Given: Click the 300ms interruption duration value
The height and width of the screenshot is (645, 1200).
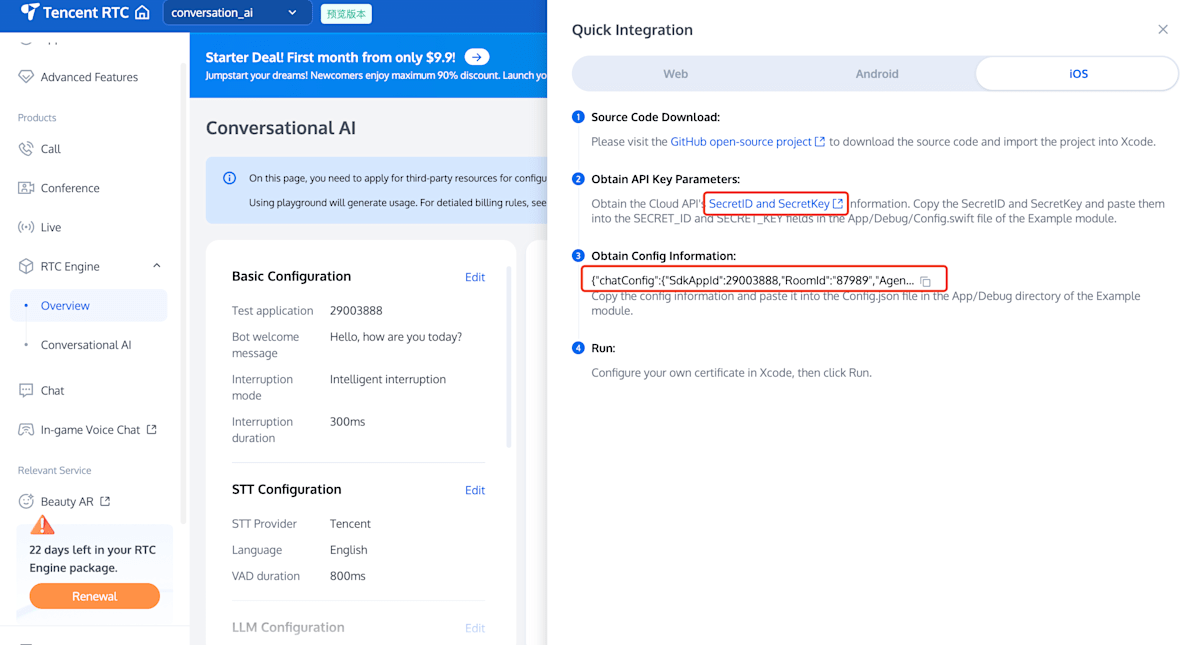Looking at the screenshot, I should pyautogui.click(x=347, y=422).
